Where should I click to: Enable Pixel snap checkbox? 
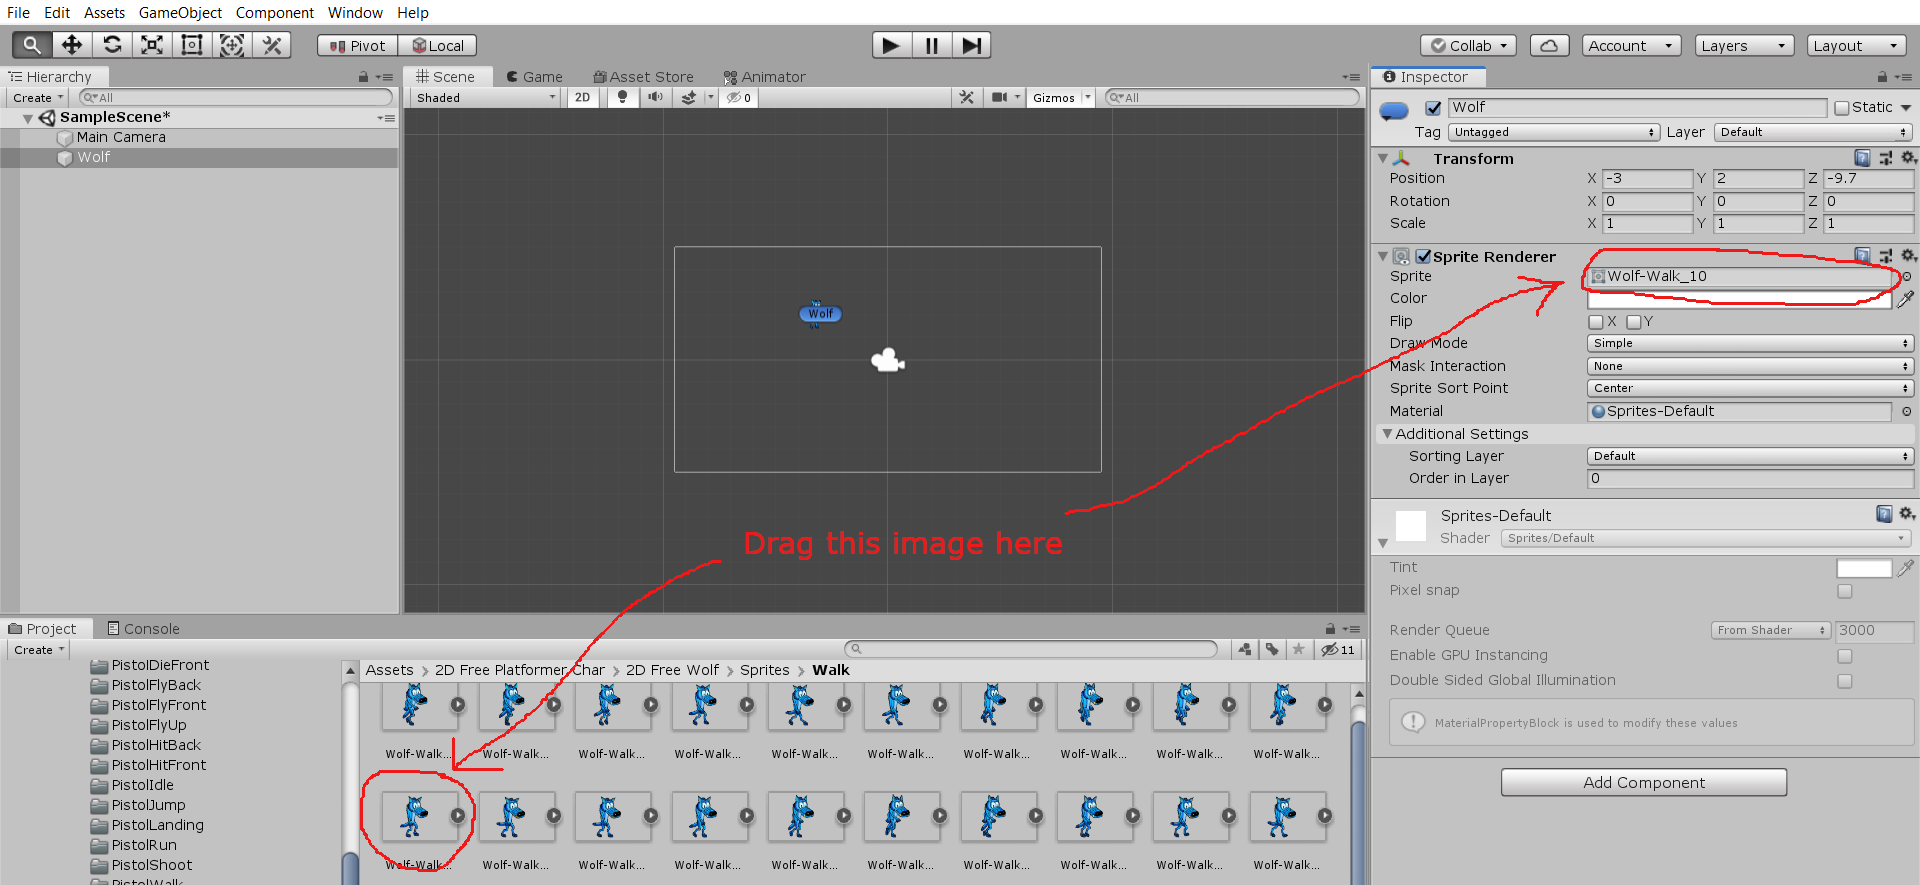pos(1845,591)
